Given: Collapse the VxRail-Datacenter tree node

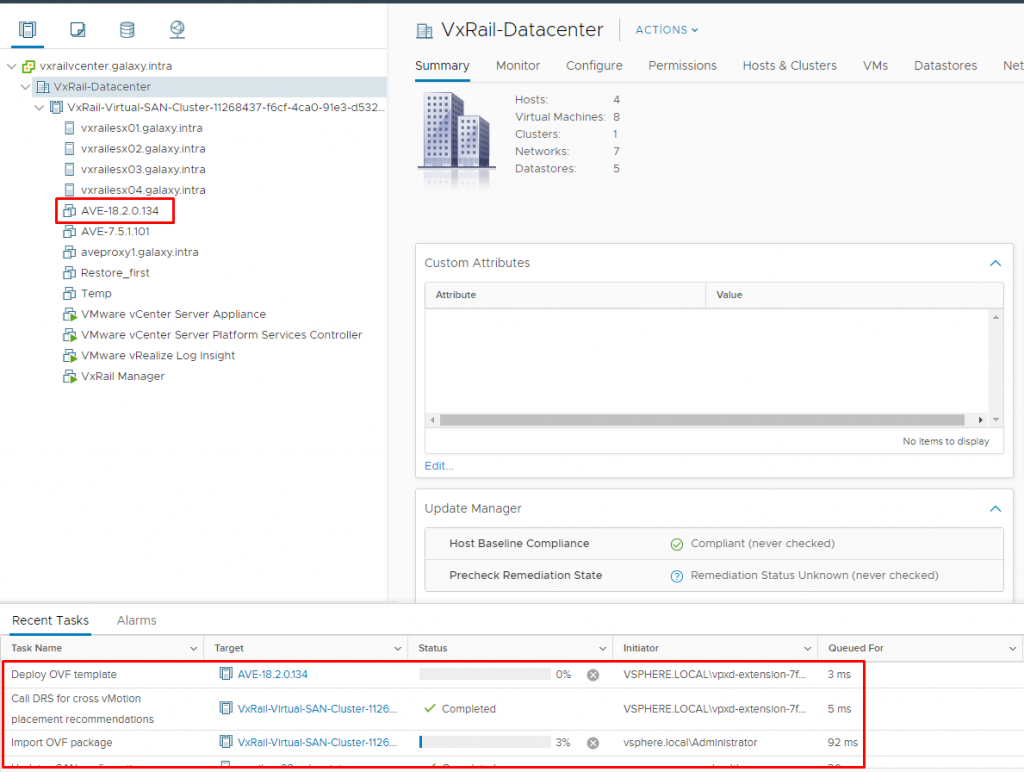Looking at the screenshot, I should click(25, 87).
